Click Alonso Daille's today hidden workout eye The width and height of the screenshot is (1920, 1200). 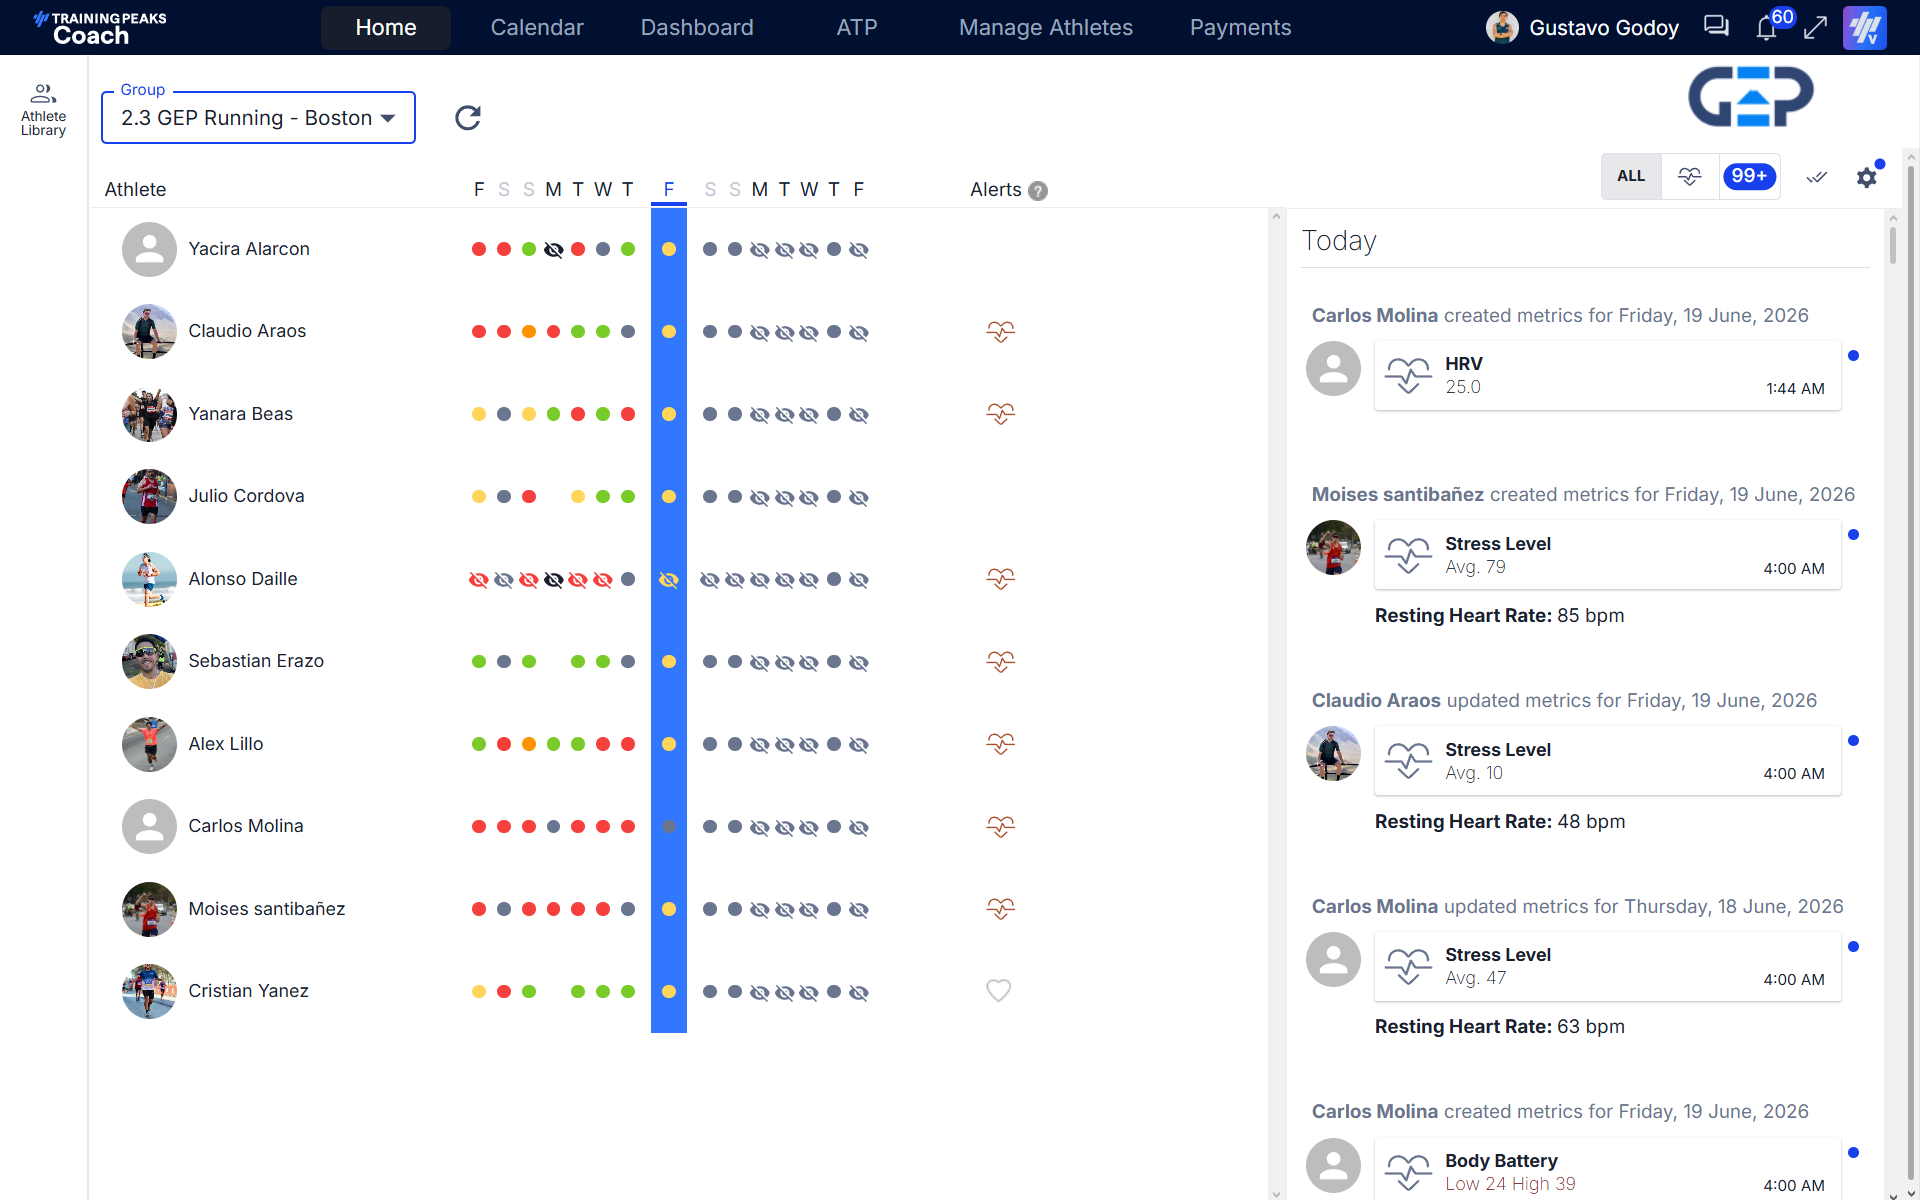pos(669,579)
